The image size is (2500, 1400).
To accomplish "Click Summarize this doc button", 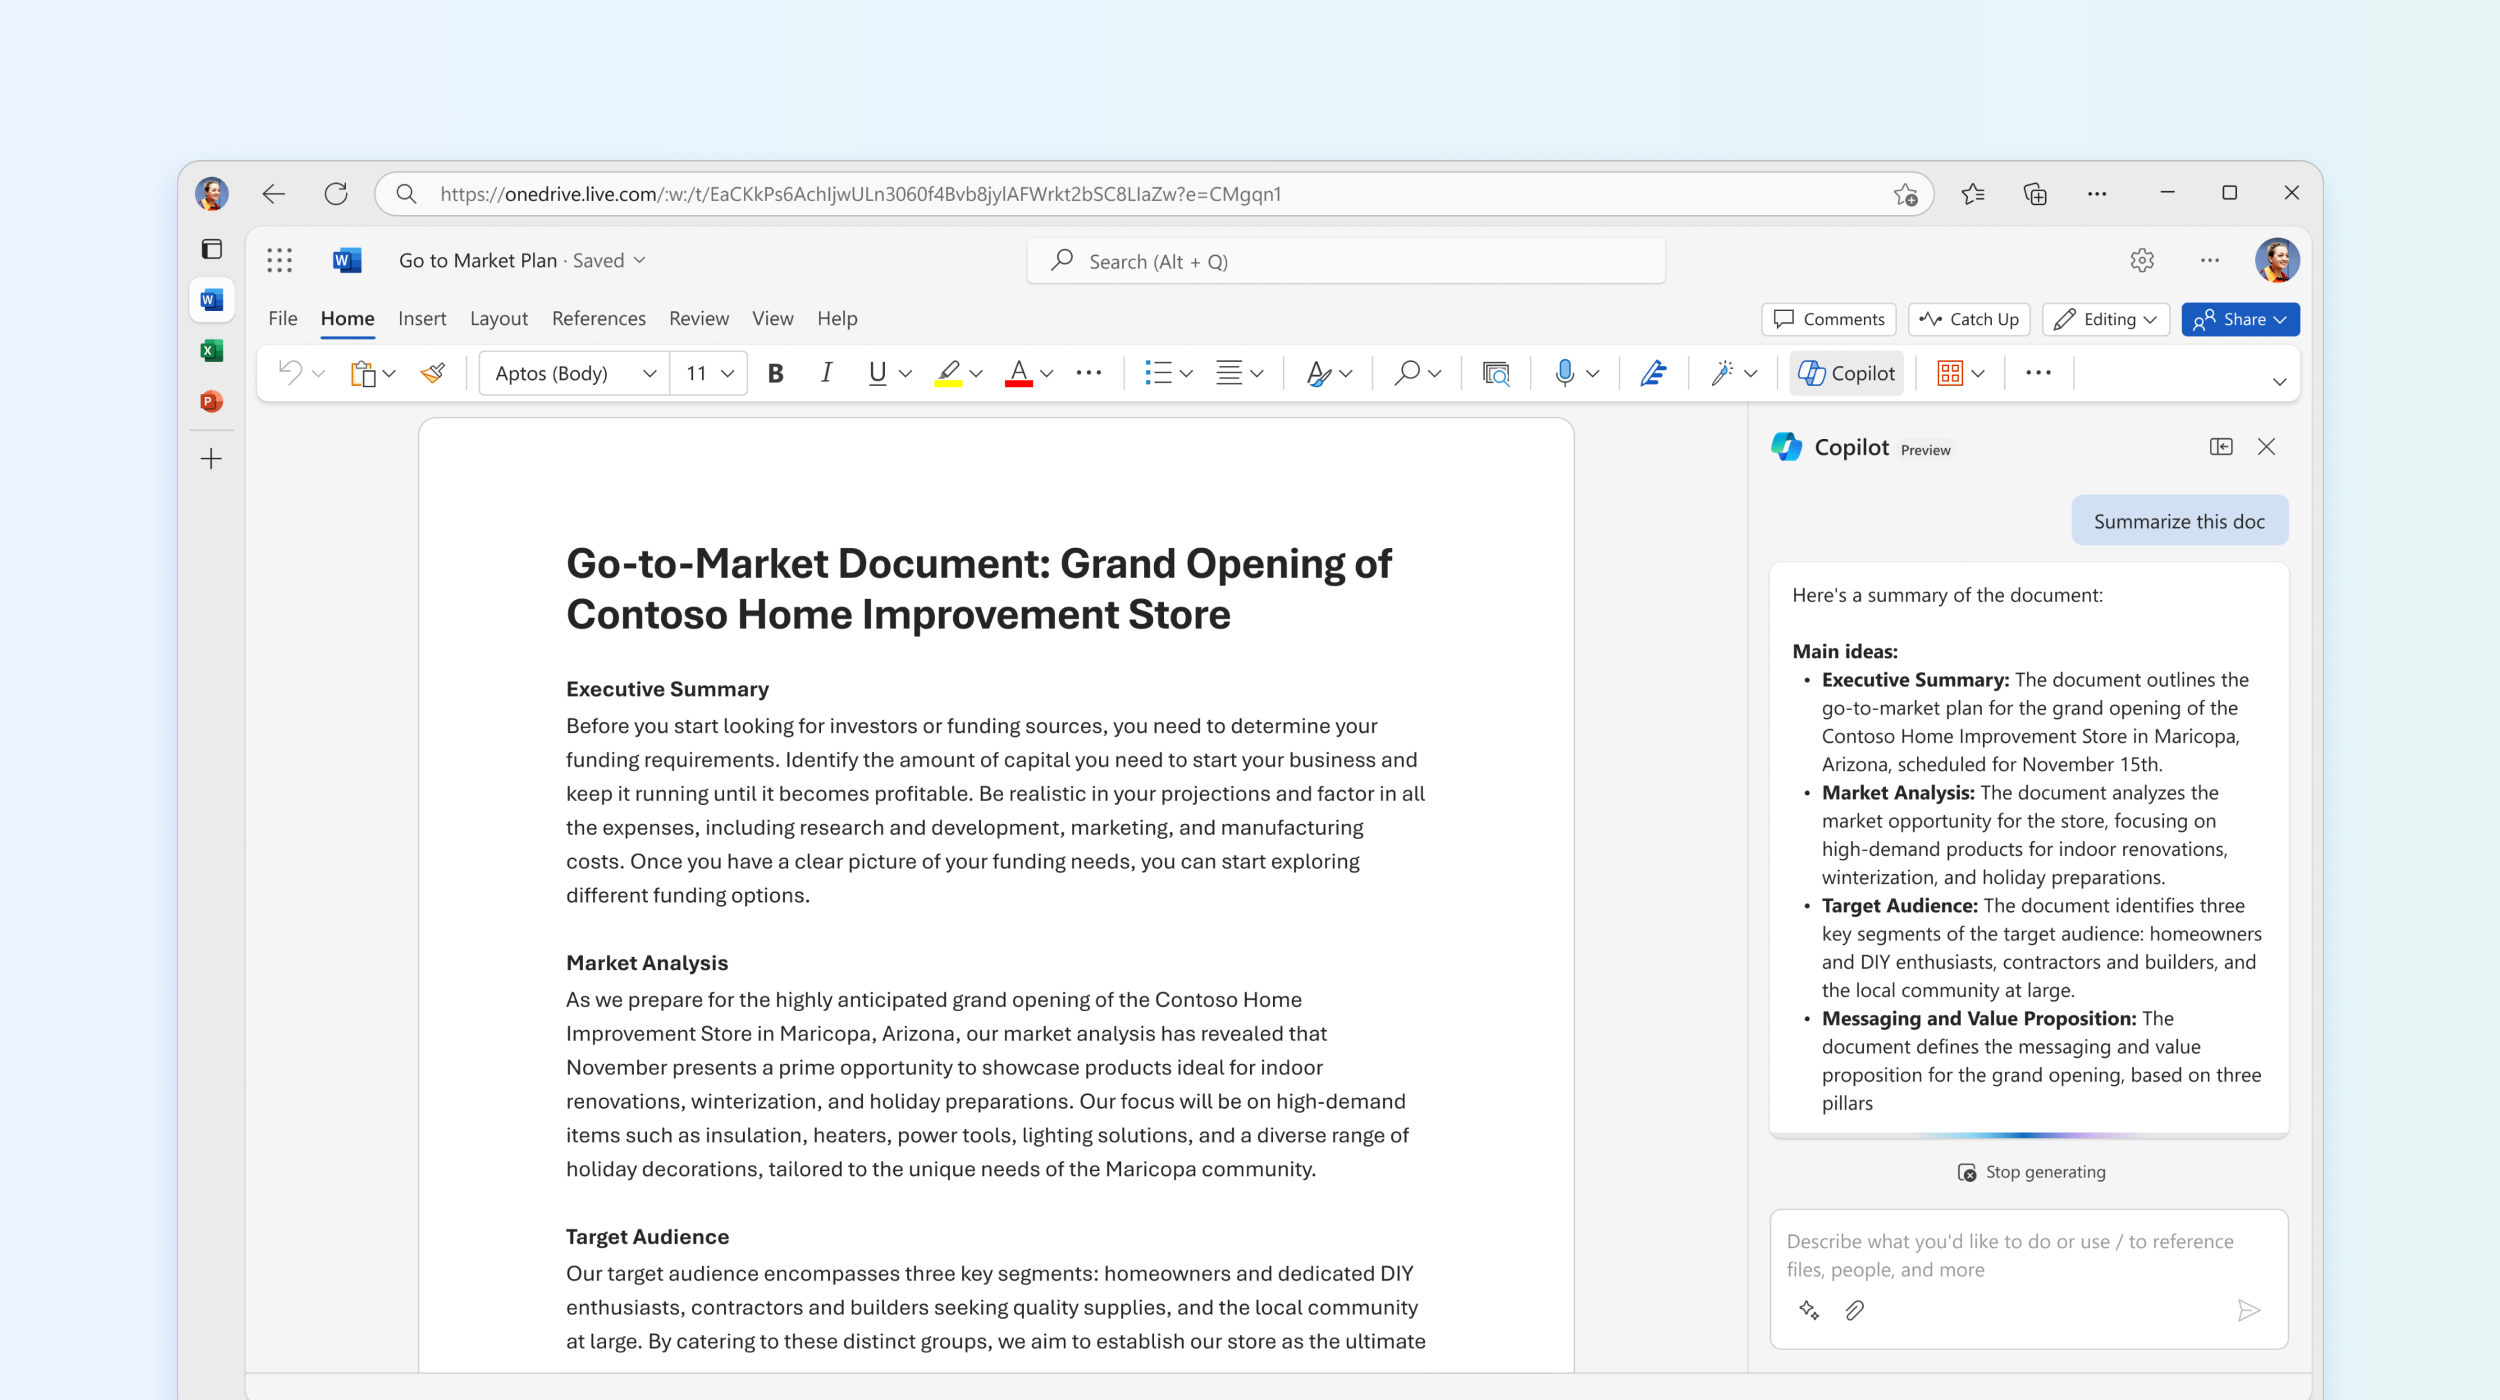I will coord(2179,520).
